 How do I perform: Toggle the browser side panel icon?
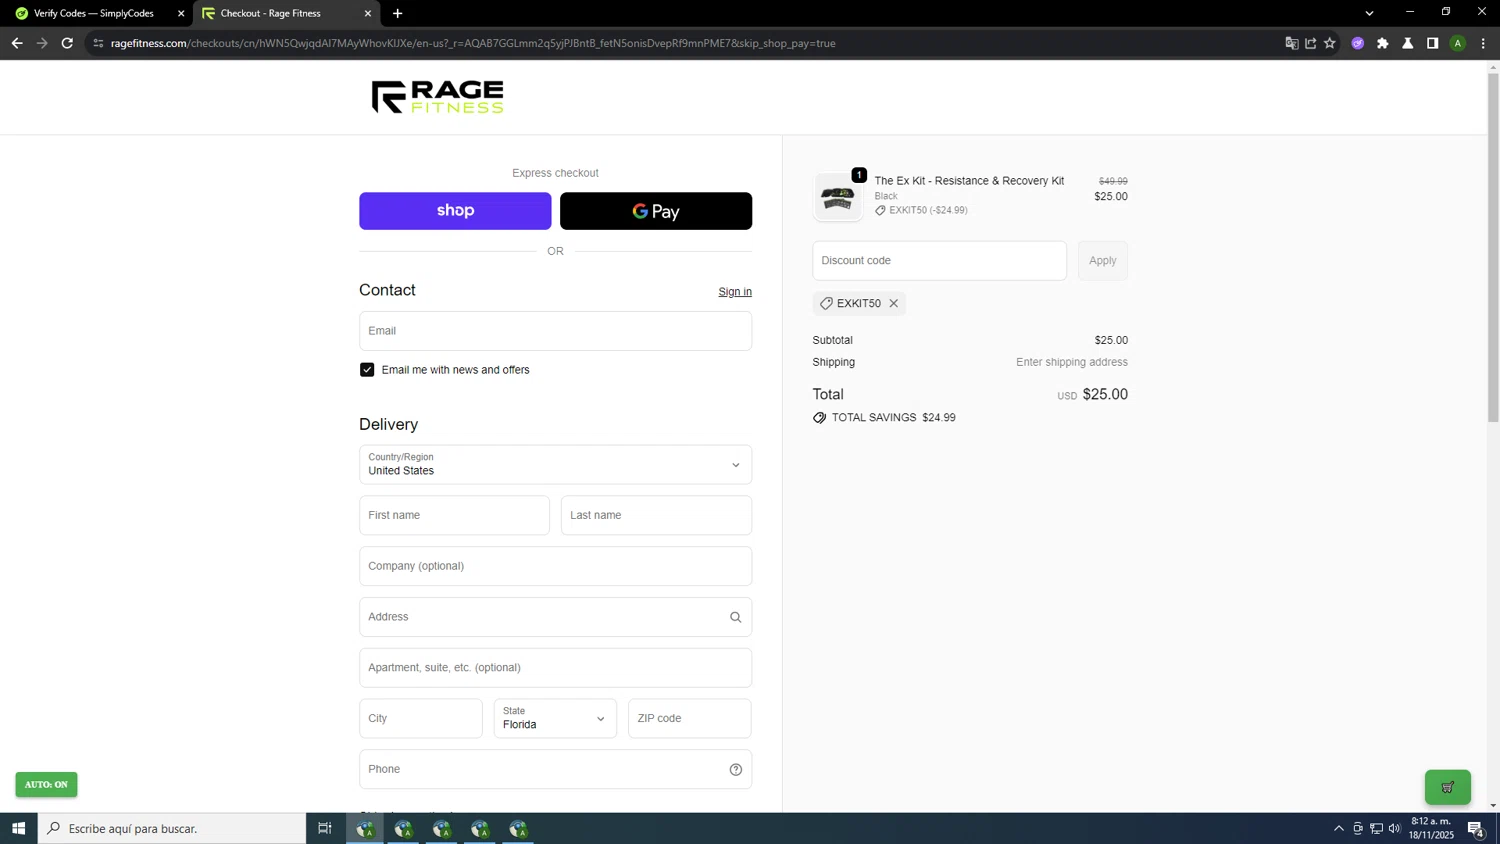[x=1432, y=43]
